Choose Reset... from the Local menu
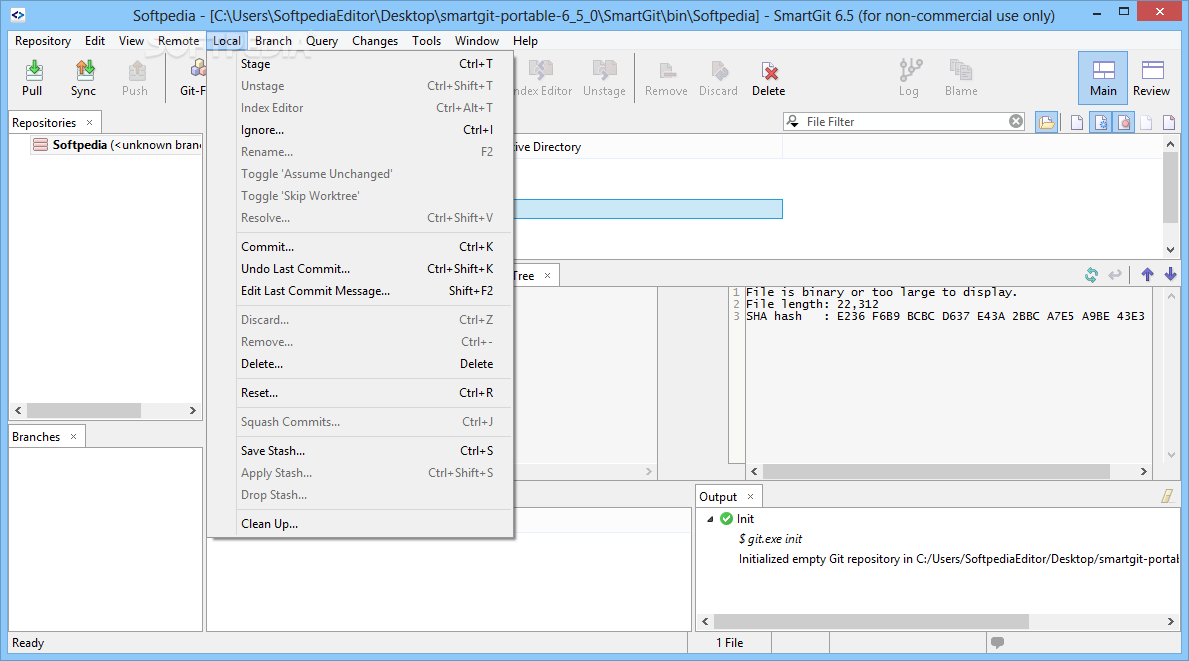Image resolution: width=1189 pixels, height=661 pixels. [361, 393]
